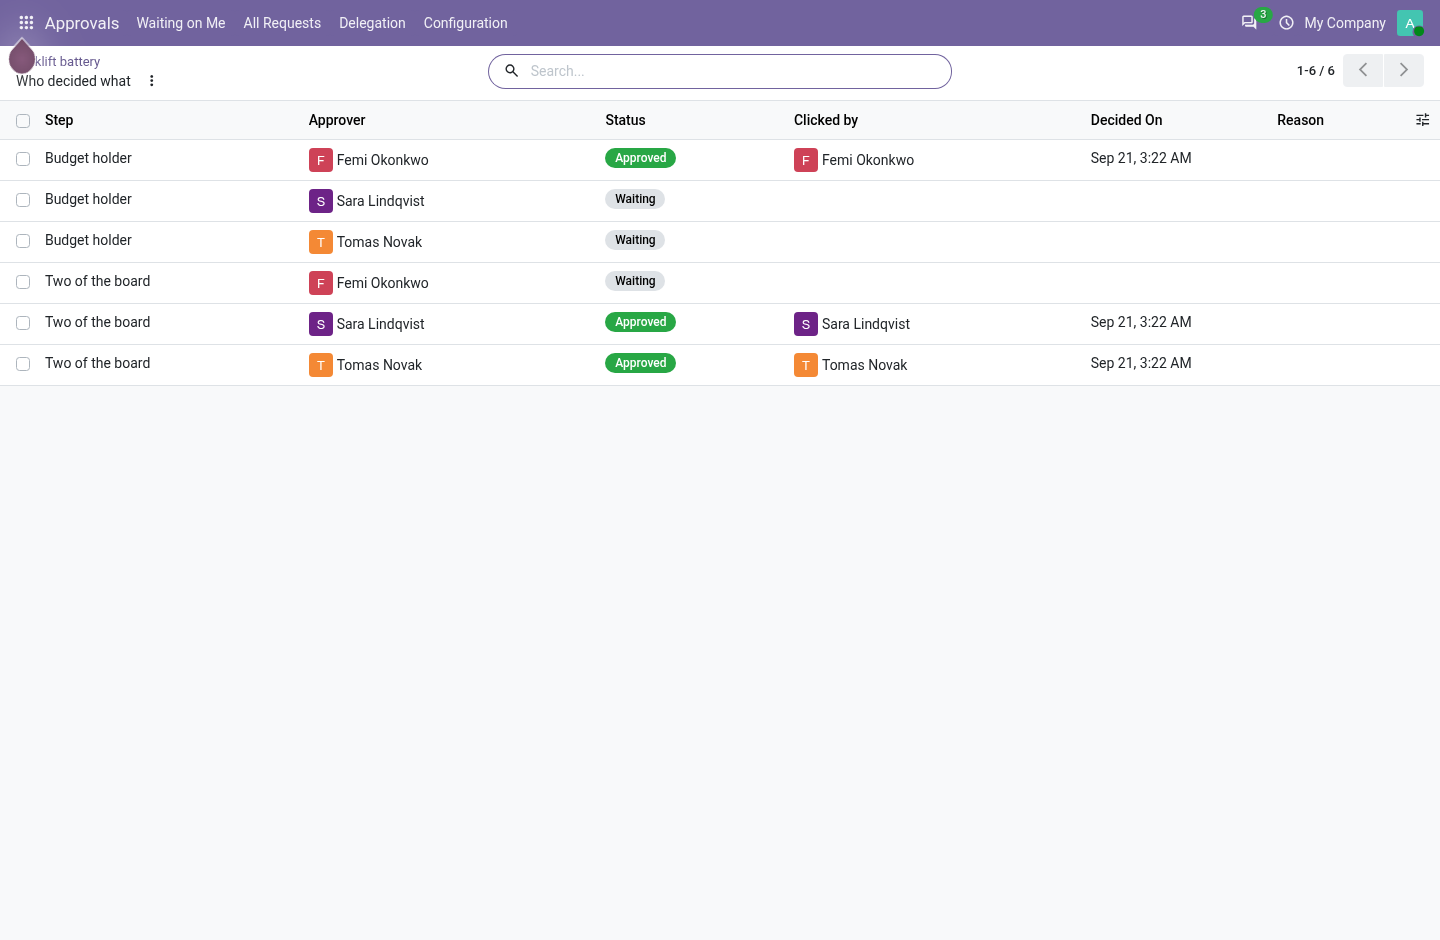Open the All Requests menu
The image size is (1440, 940).
coord(282,23)
